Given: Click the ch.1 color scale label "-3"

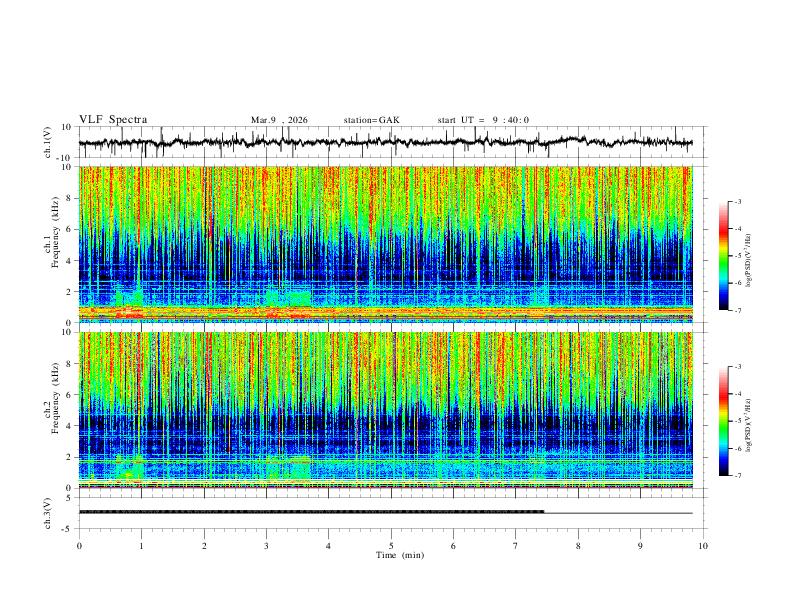Looking at the screenshot, I should pos(738,201).
